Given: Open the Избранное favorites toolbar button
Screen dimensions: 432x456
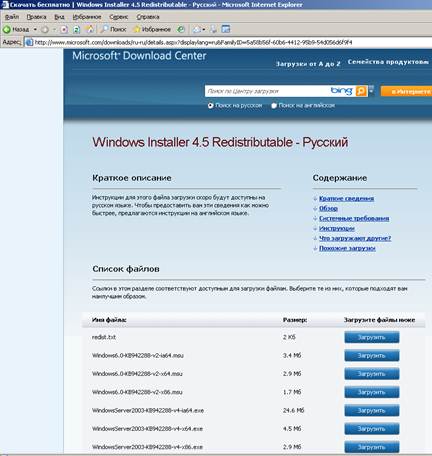Looking at the screenshot, I should [152, 30].
